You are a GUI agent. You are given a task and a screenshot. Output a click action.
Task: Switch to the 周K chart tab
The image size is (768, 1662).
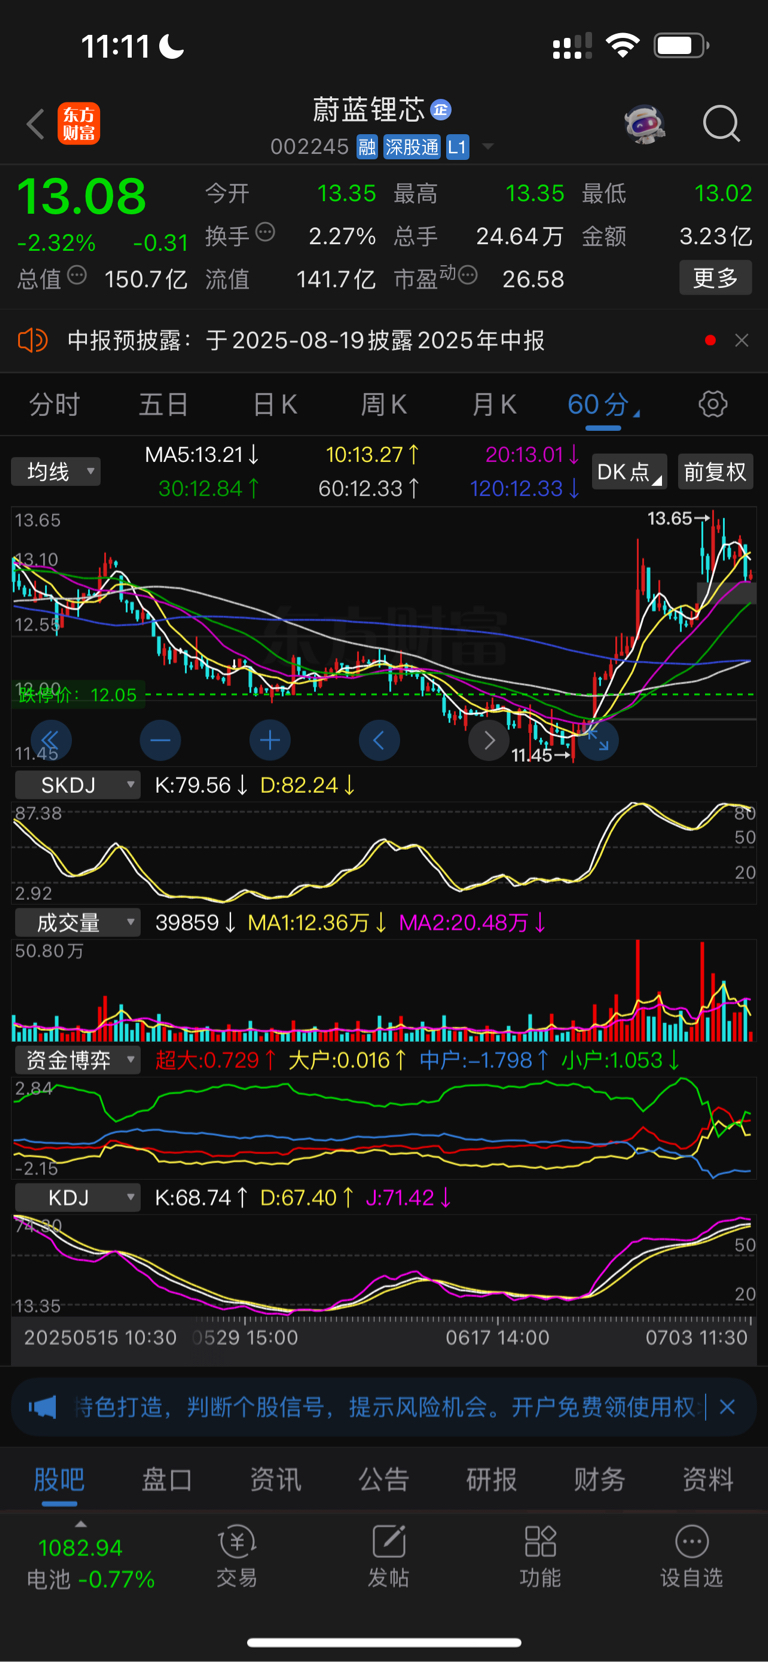click(x=383, y=404)
